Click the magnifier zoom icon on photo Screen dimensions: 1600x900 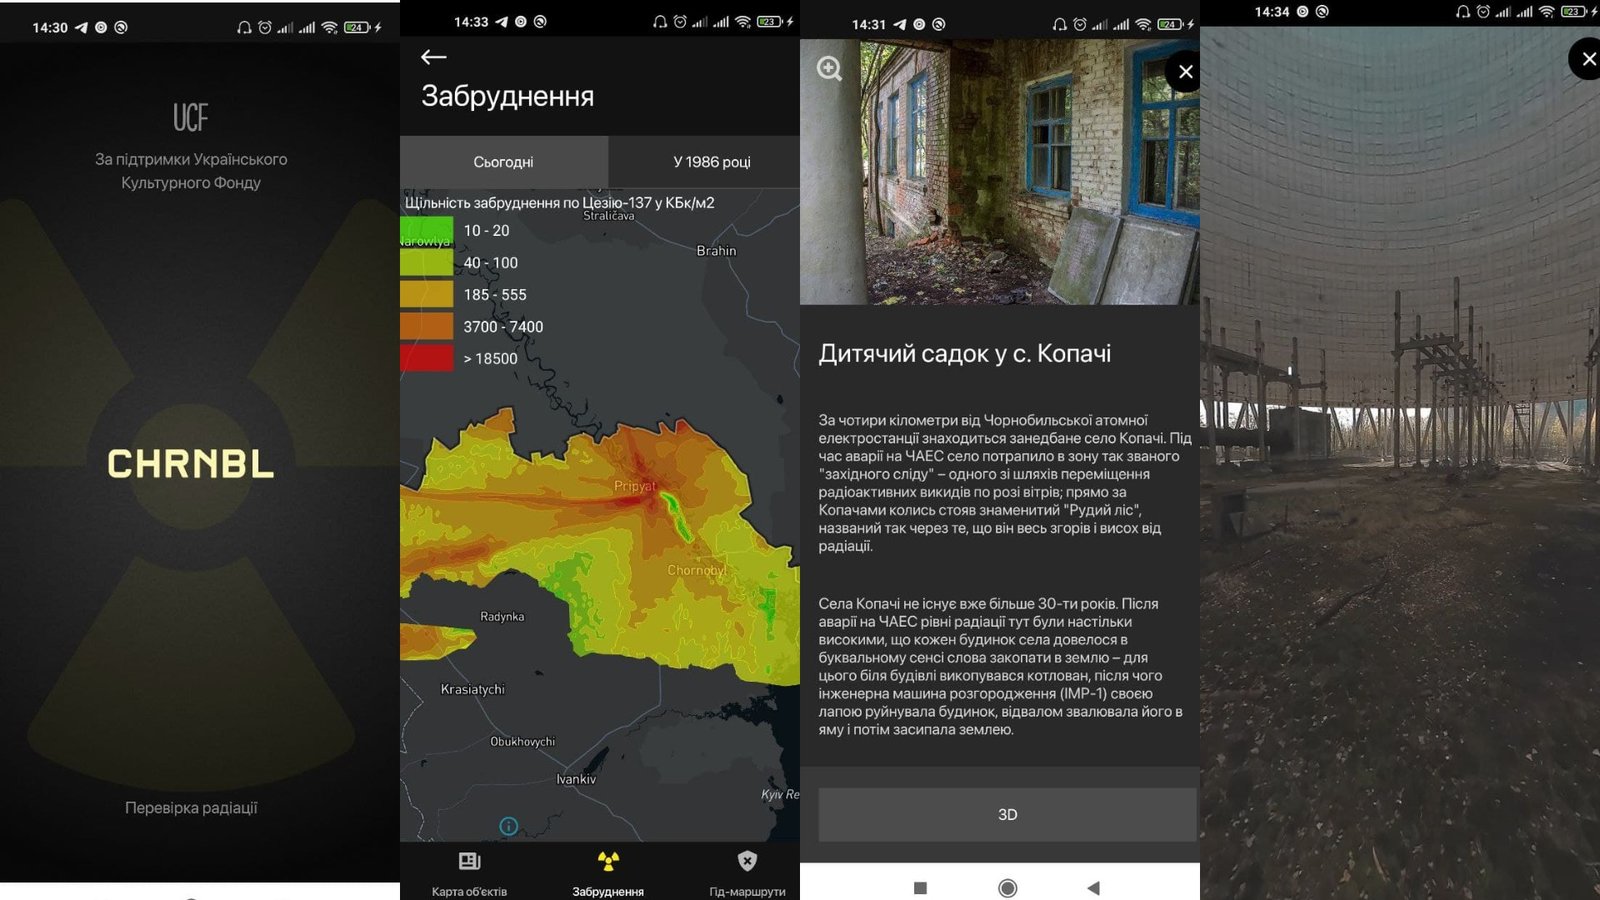pyautogui.click(x=829, y=69)
